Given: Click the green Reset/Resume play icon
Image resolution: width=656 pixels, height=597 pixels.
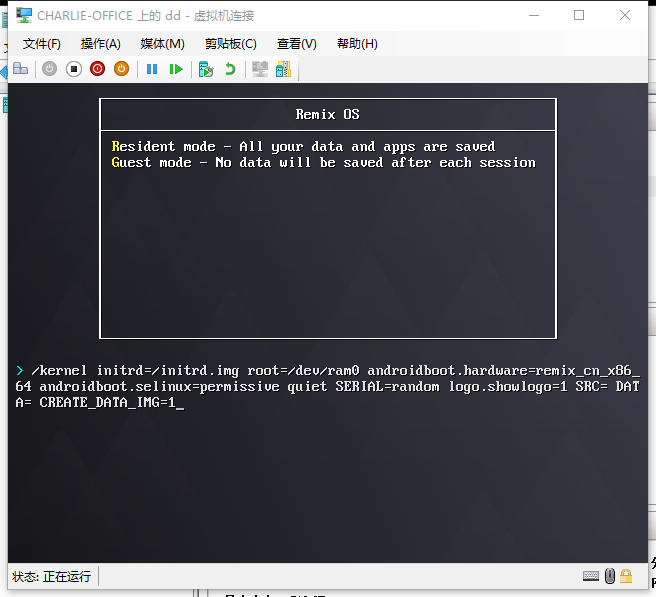Looking at the screenshot, I should click(176, 69).
